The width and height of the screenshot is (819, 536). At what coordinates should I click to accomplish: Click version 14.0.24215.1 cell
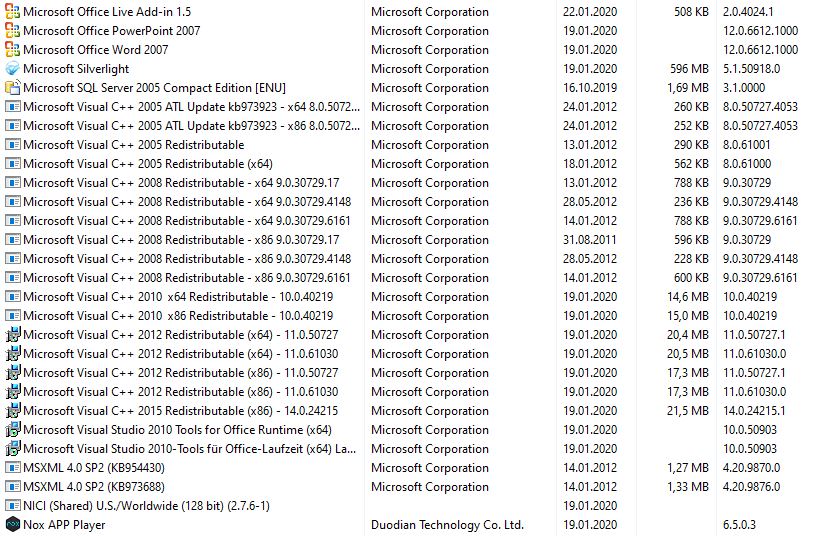click(x=754, y=411)
